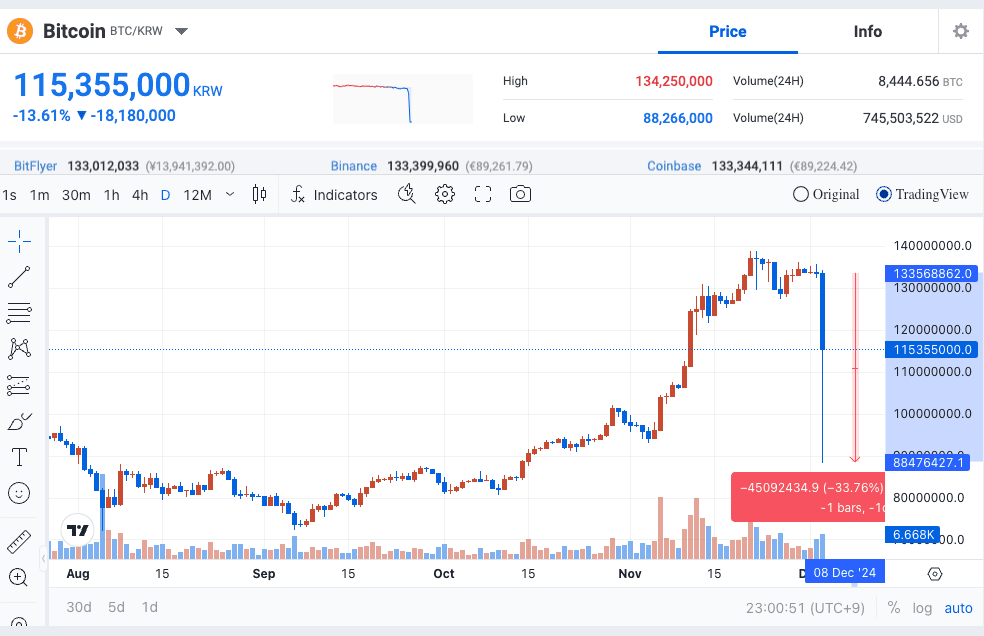
Task: Select the ruler measure tool
Action: coord(19,542)
